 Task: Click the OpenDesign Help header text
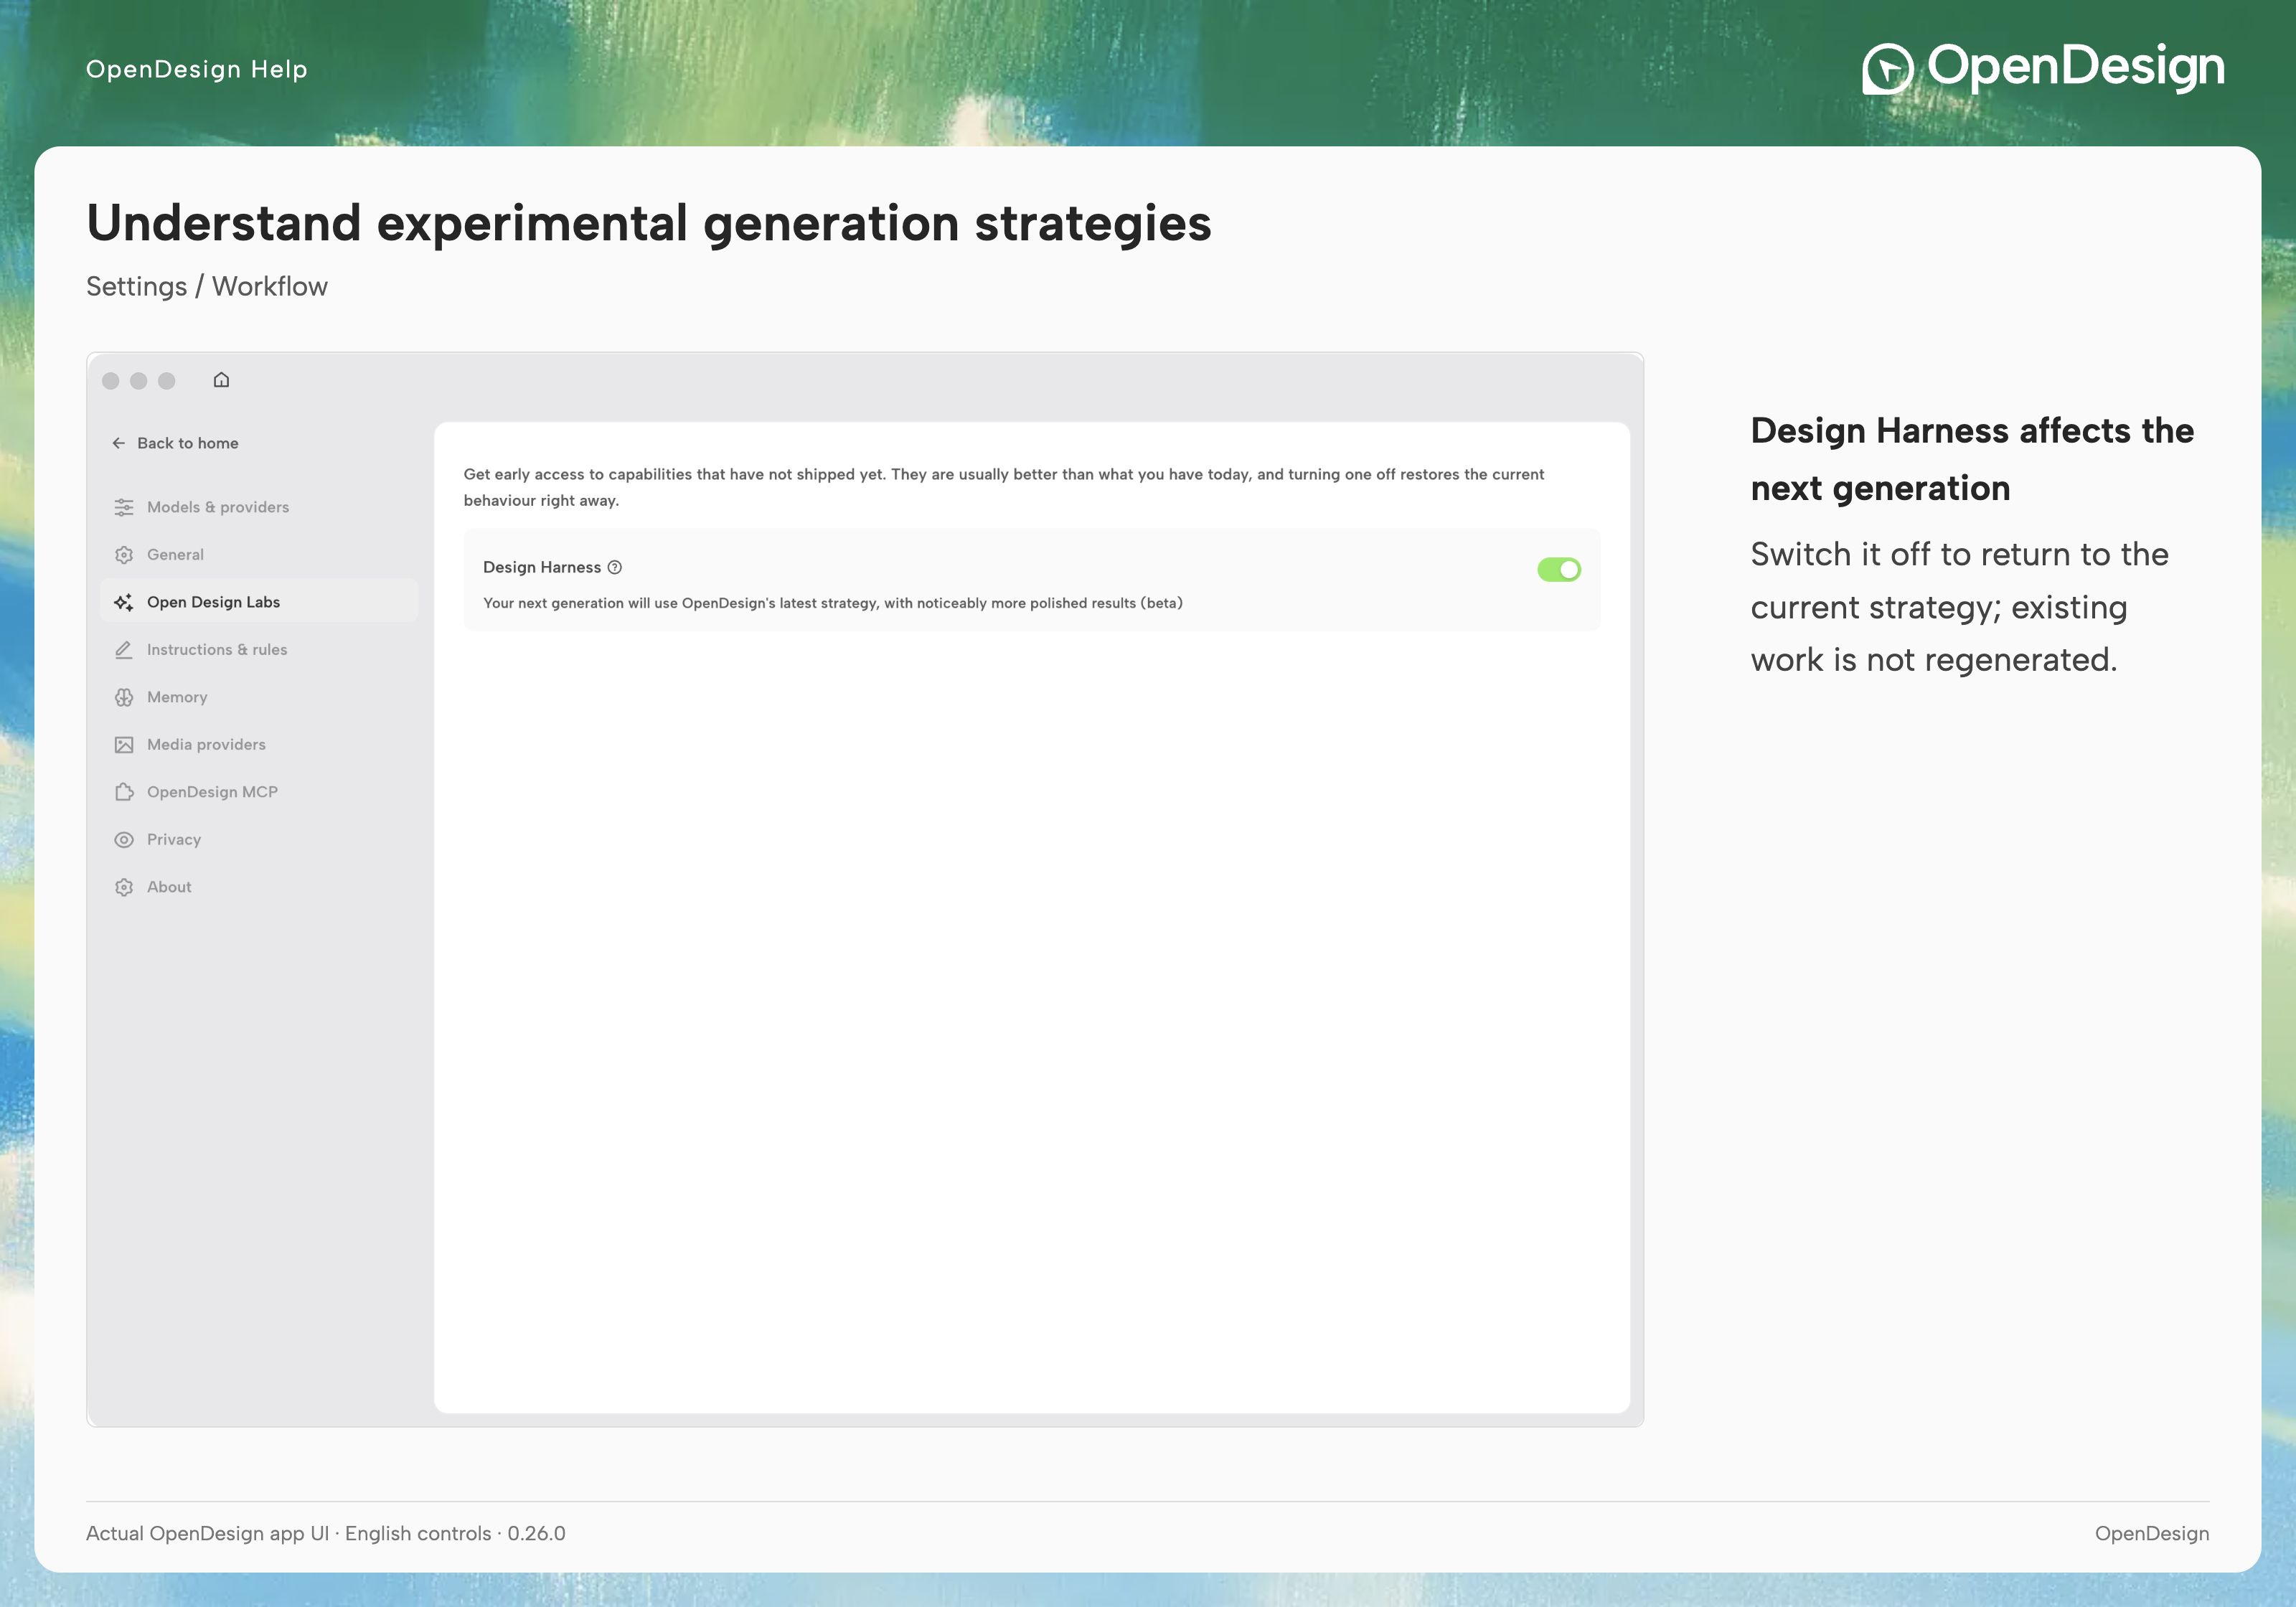(197, 69)
